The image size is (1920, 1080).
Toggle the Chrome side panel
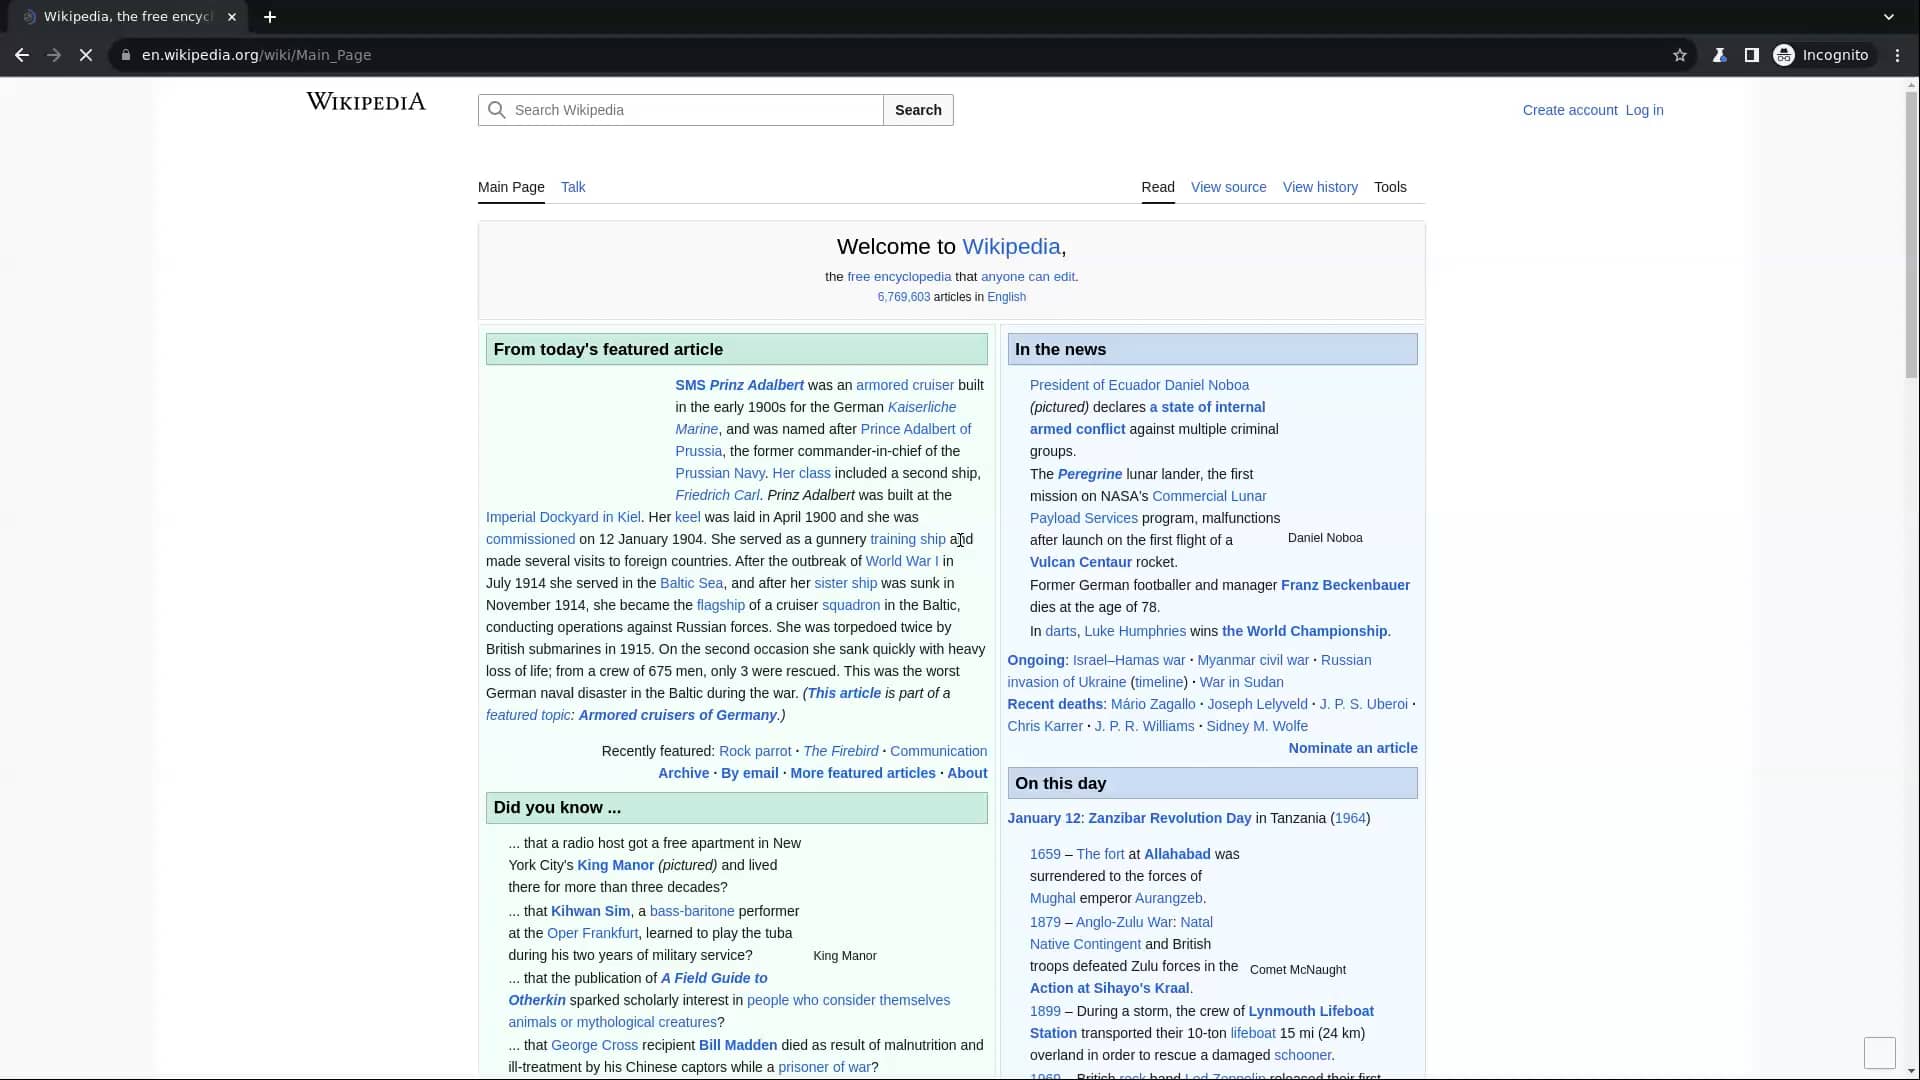pos(1752,55)
